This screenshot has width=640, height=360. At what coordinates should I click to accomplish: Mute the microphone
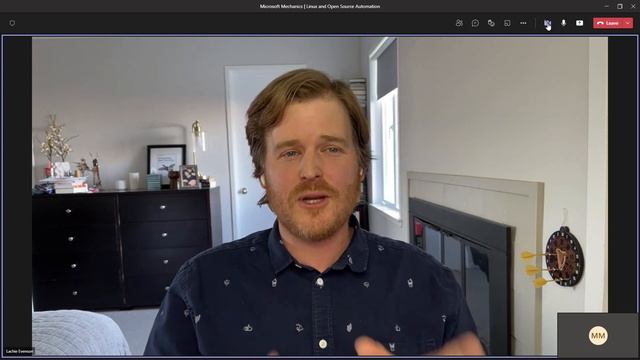point(563,23)
